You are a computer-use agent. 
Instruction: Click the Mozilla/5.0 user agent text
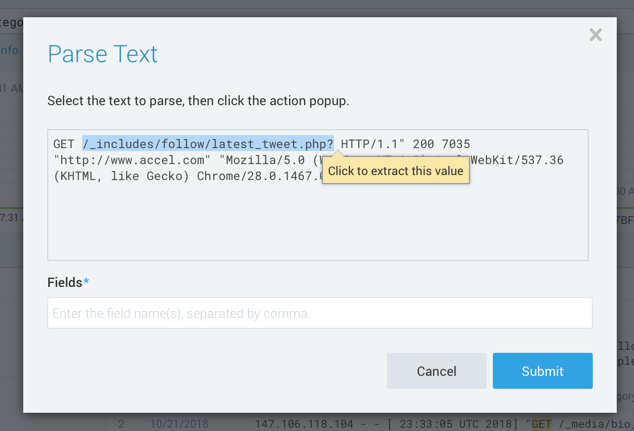click(x=262, y=160)
